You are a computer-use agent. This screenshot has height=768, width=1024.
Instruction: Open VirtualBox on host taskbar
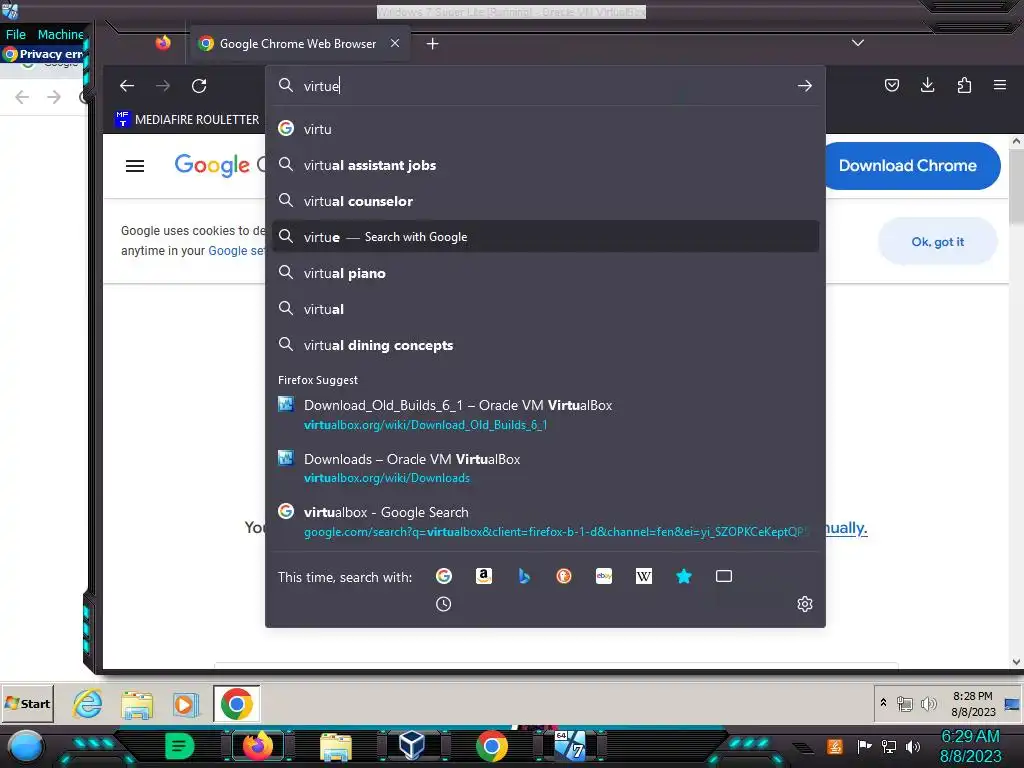[412, 746]
